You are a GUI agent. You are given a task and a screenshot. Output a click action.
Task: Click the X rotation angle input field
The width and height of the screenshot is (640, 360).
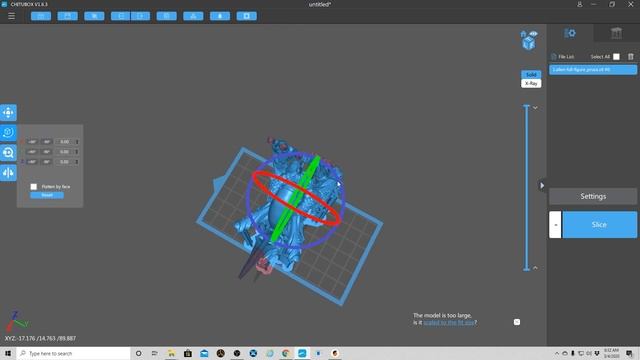(64, 142)
